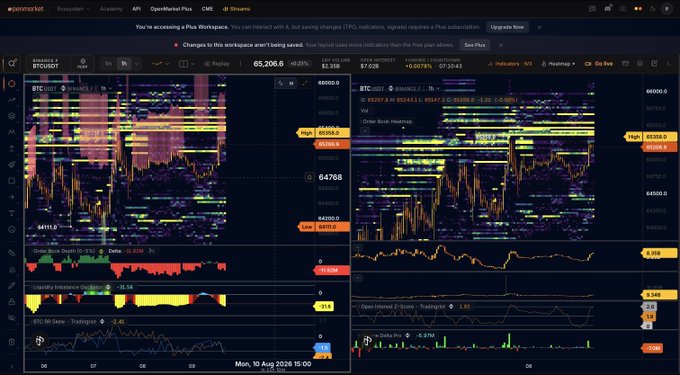Select the zigzag pattern drawing tool
The width and height of the screenshot is (680, 375).
pos(12,132)
